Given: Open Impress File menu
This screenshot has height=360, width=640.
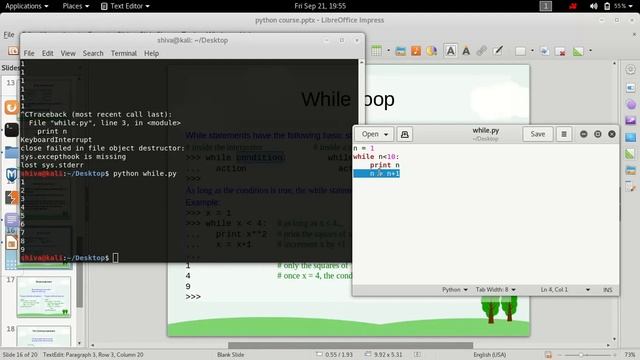Looking at the screenshot, I should point(9,35).
